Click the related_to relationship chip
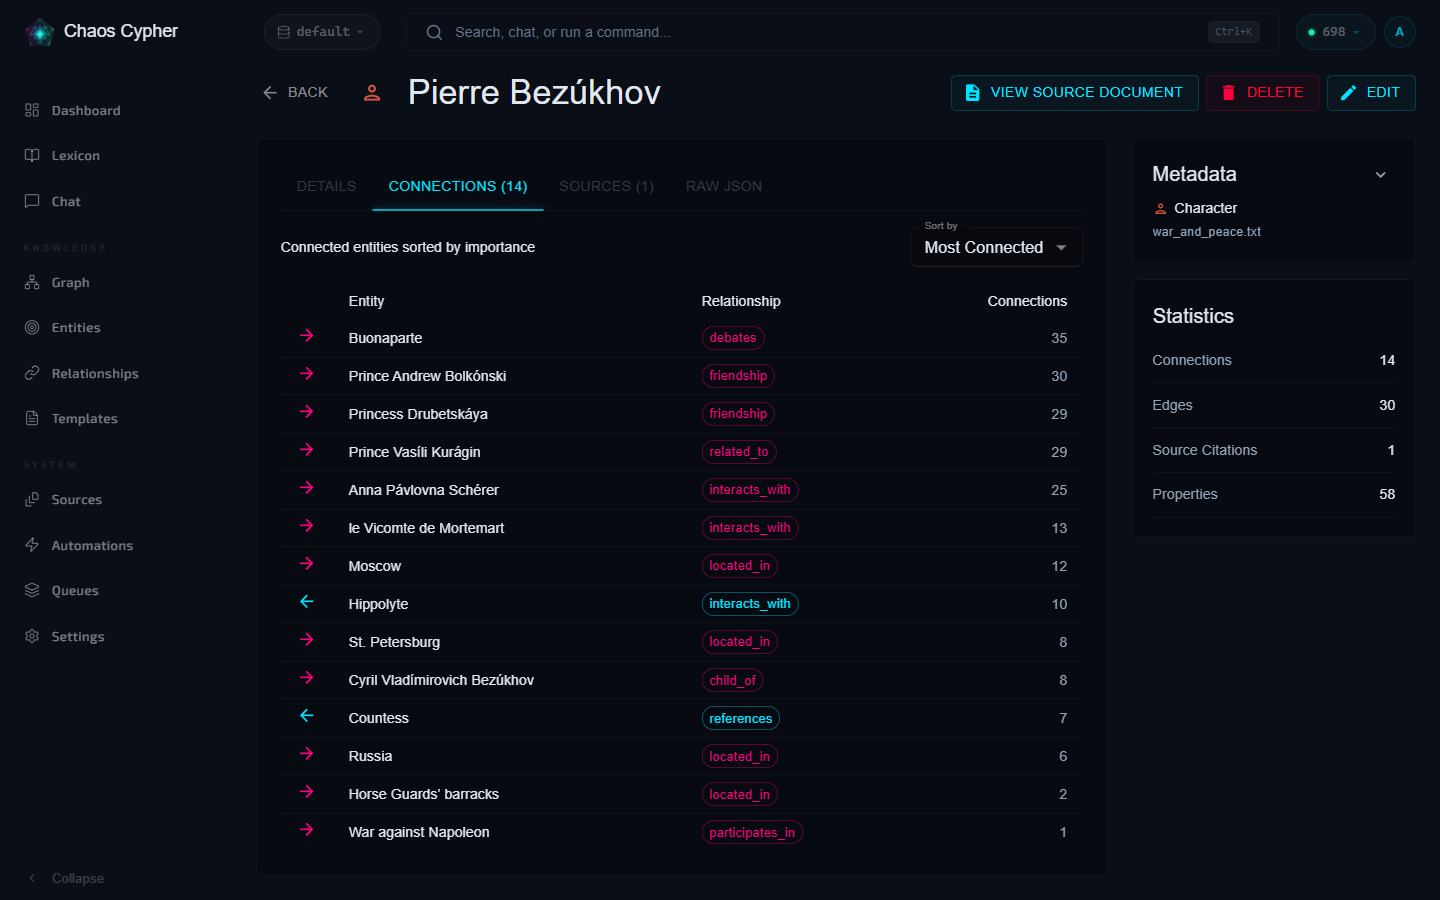 739,452
